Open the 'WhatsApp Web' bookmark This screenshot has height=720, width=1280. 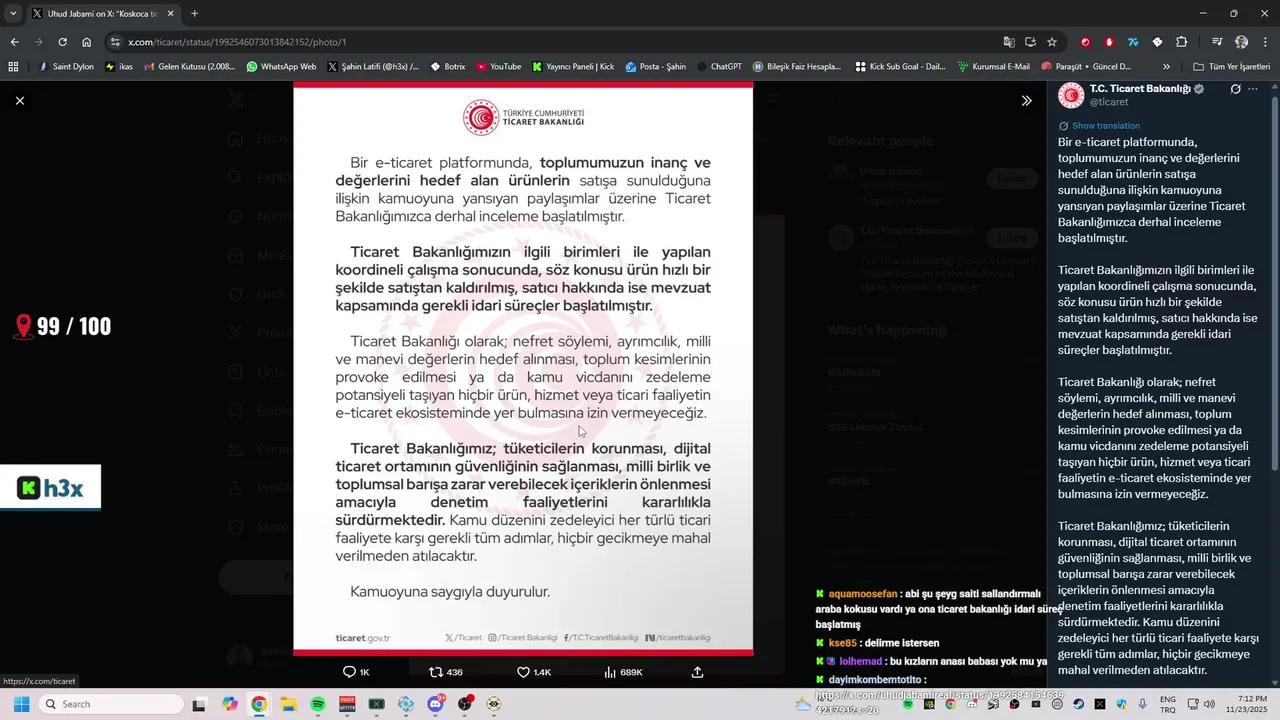[x=281, y=67]
